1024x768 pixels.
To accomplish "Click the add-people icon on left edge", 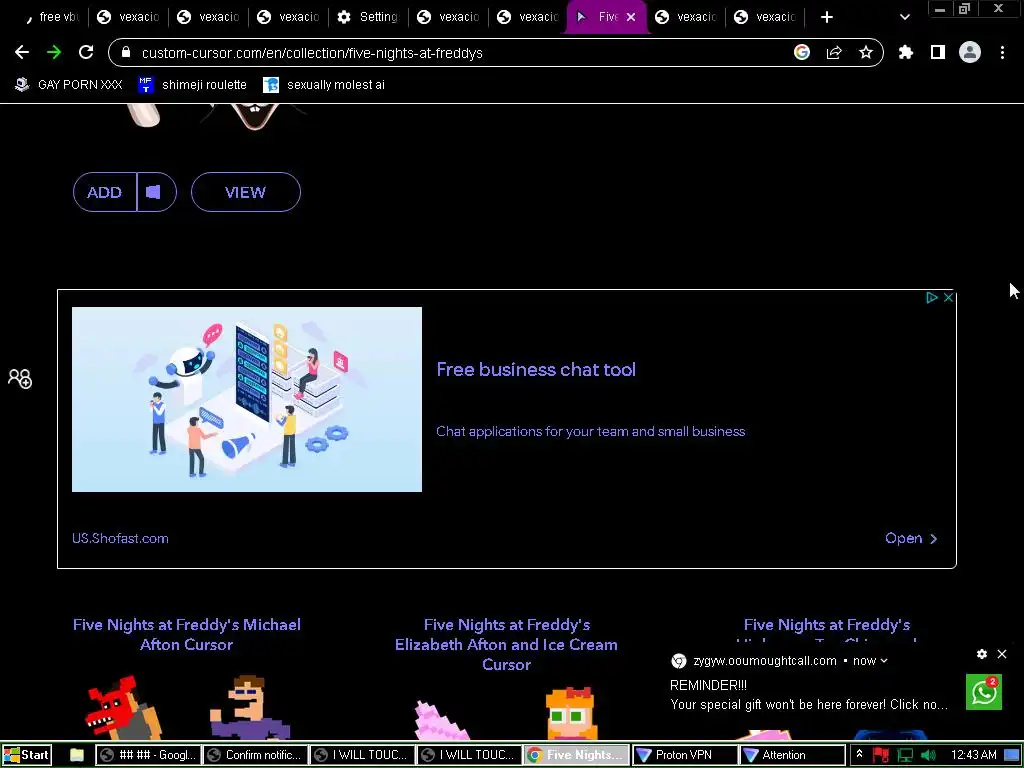I will 20,378.
